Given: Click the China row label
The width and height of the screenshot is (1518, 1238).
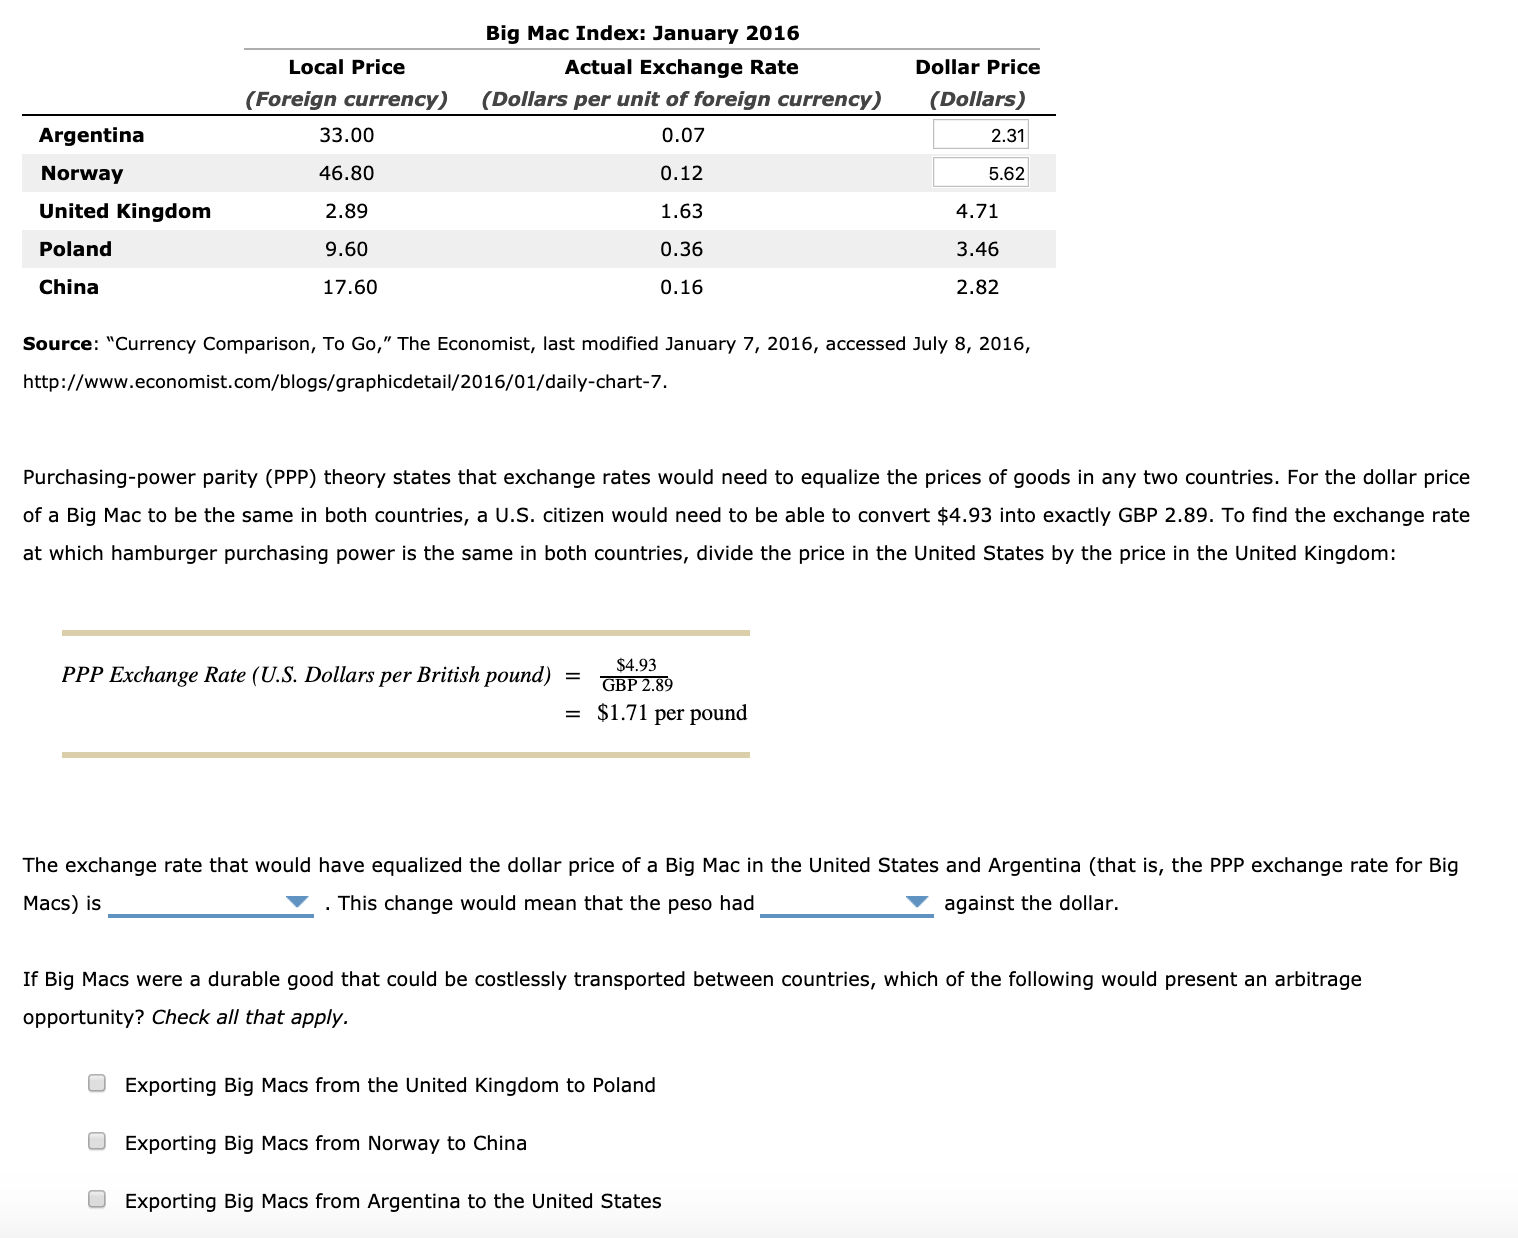Looking at the screenshot, I should (69, 287).
